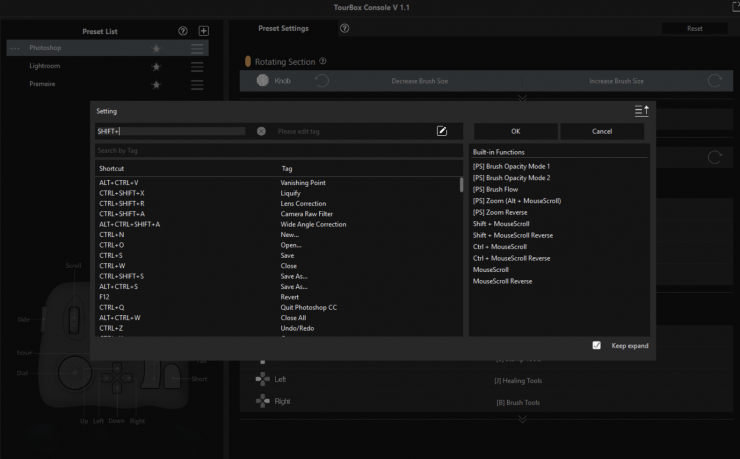
Task: Click the shortcut list scrollbar
Action: 461,185
